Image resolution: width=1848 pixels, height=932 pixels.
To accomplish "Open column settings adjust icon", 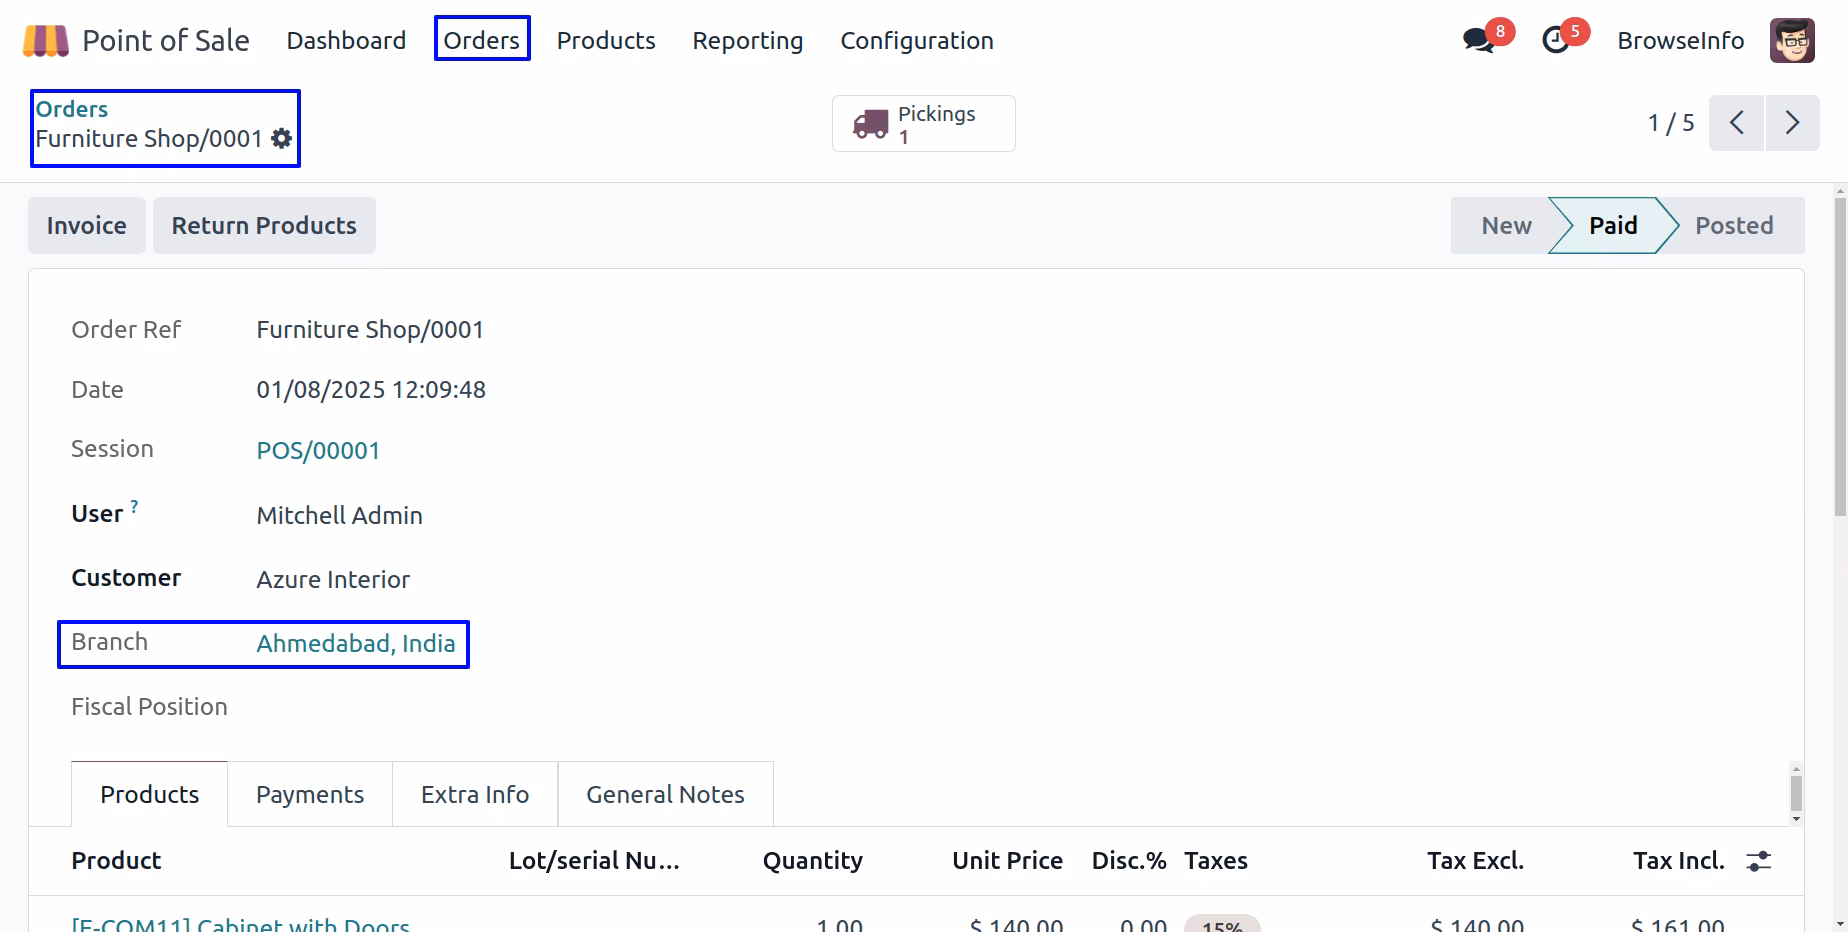I will tap(1759, 861).
